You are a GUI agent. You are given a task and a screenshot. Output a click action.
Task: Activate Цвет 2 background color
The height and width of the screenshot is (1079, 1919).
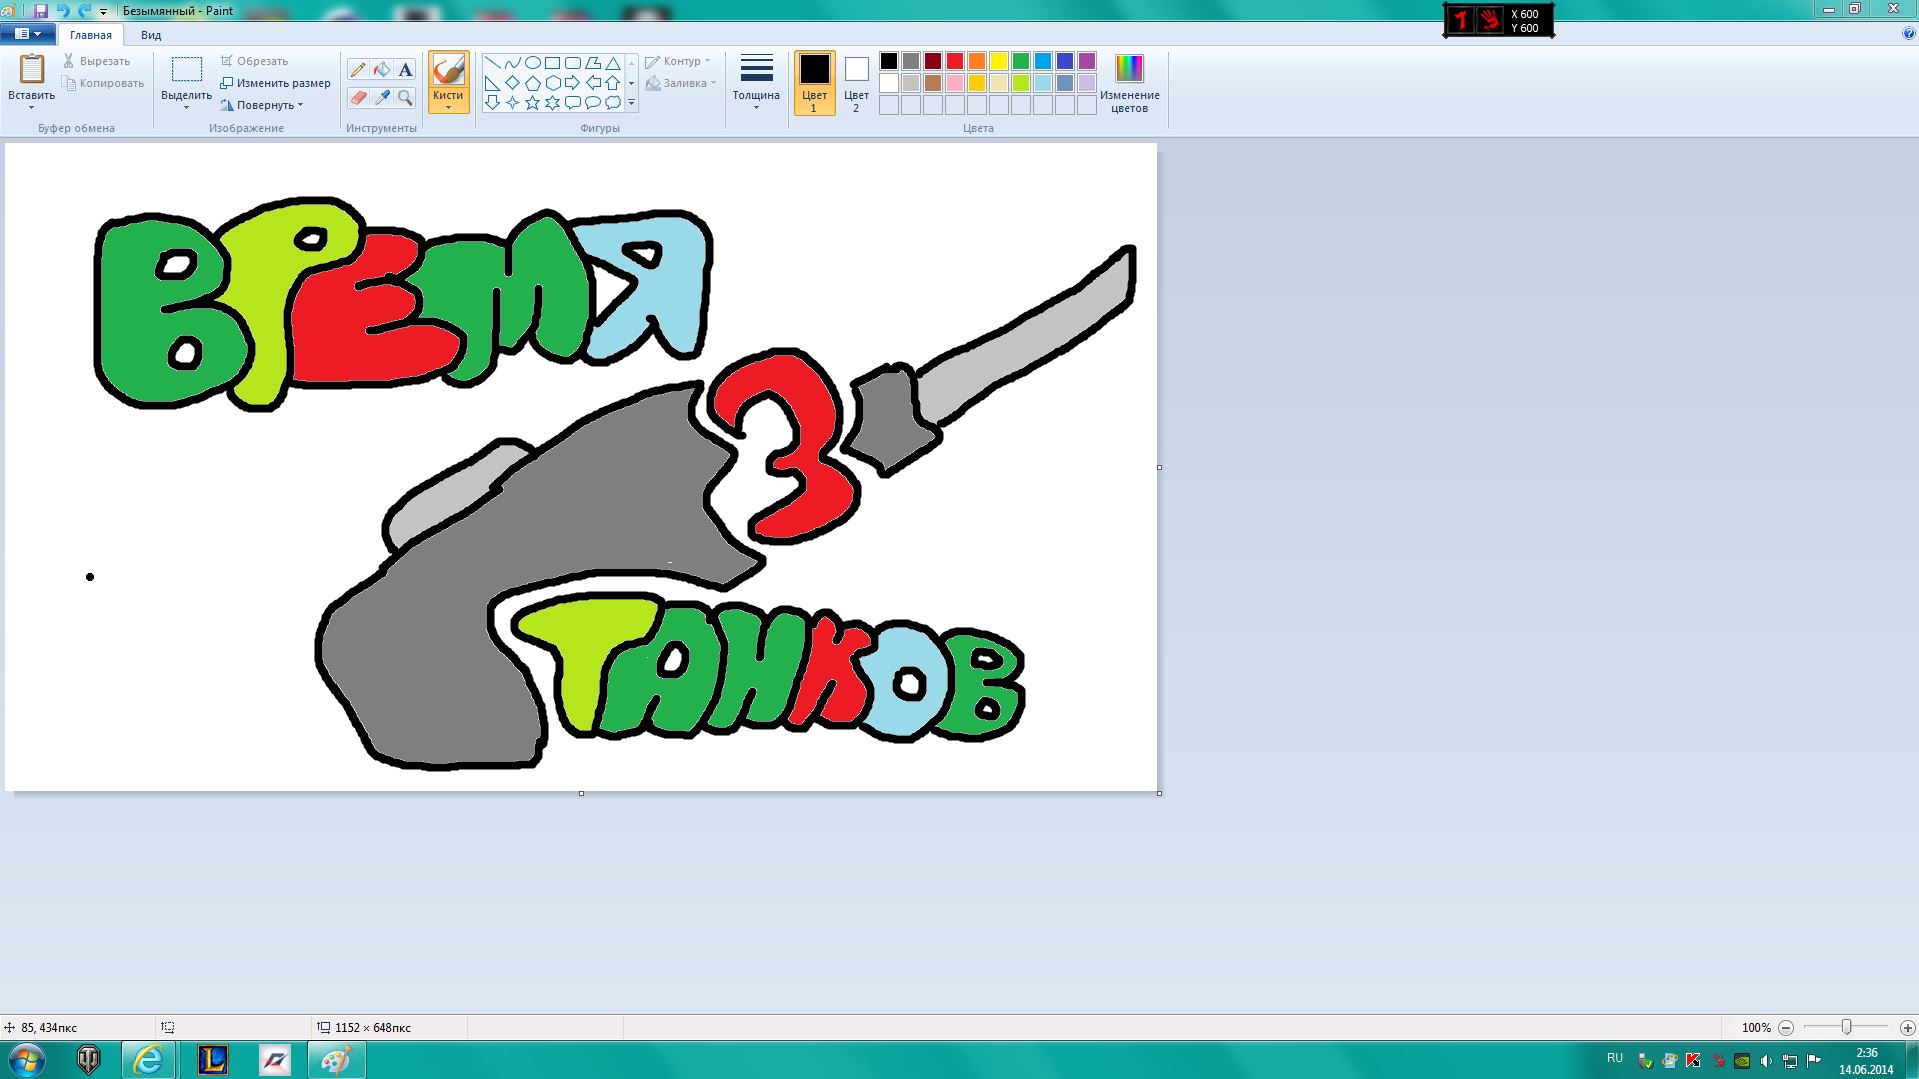(x=856, y=83)
